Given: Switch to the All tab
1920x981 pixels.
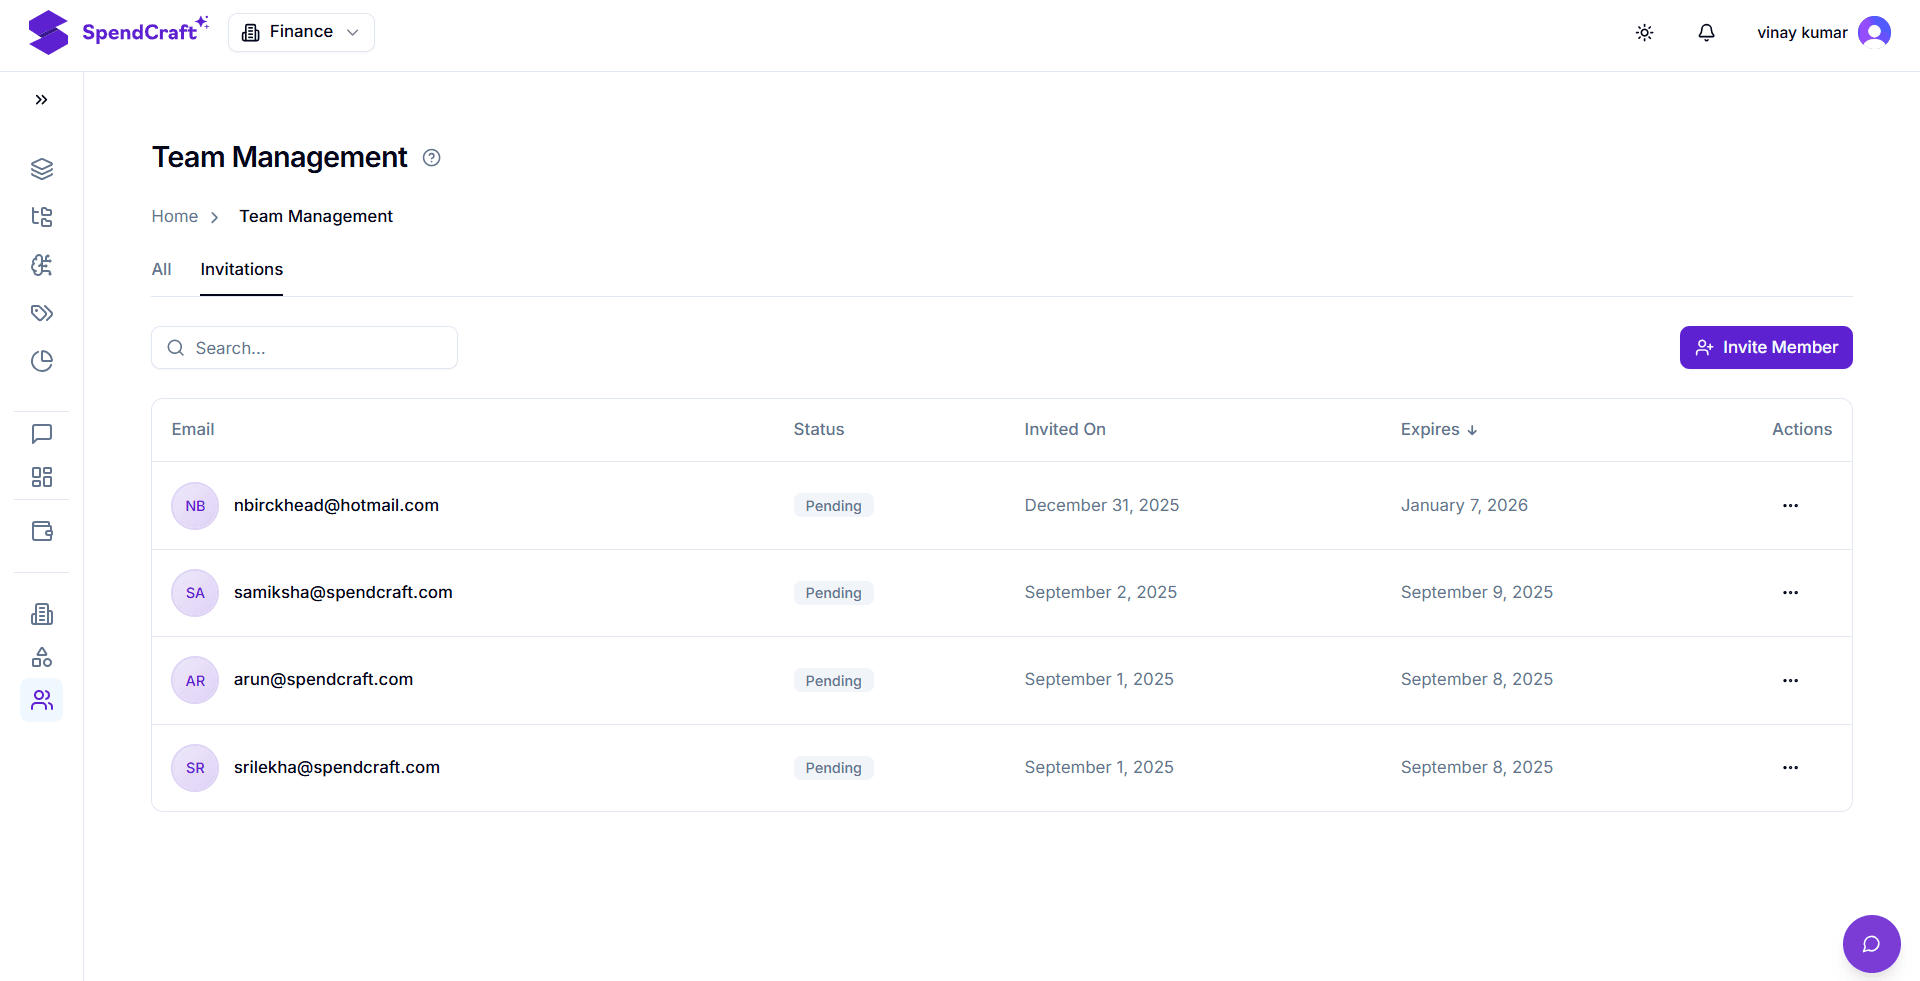Looking at the screenshot, I should (x=161, y=270).
